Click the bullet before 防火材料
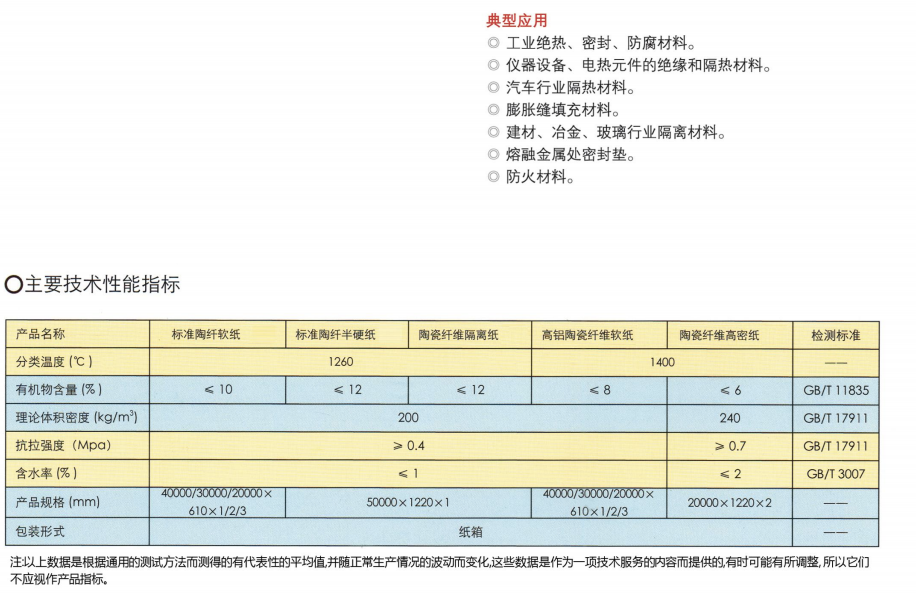The image size is (916, 593). [493, 177]
